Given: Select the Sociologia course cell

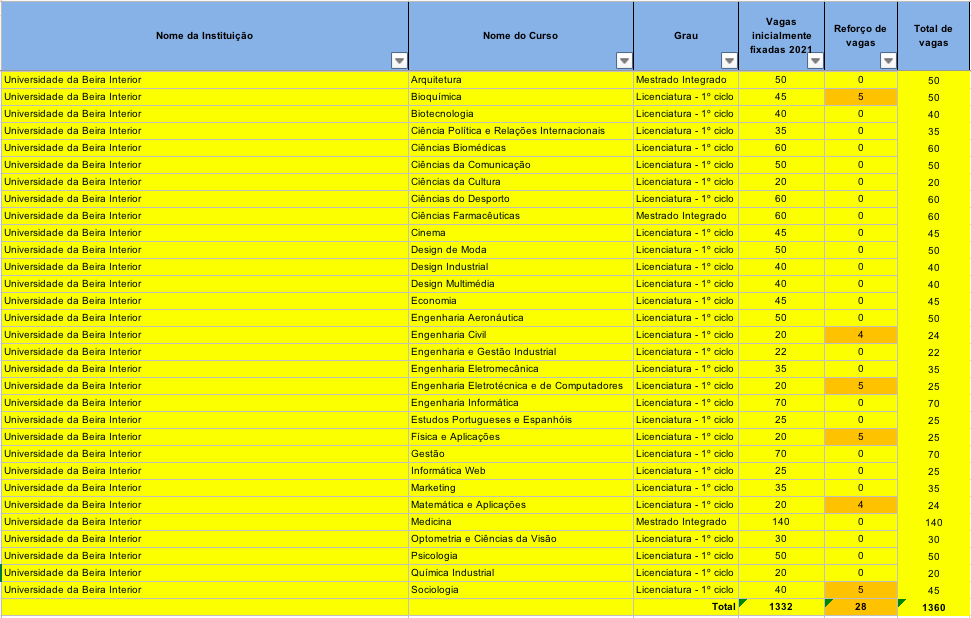Looking at the screenshot, I should [x=520, y=590].
